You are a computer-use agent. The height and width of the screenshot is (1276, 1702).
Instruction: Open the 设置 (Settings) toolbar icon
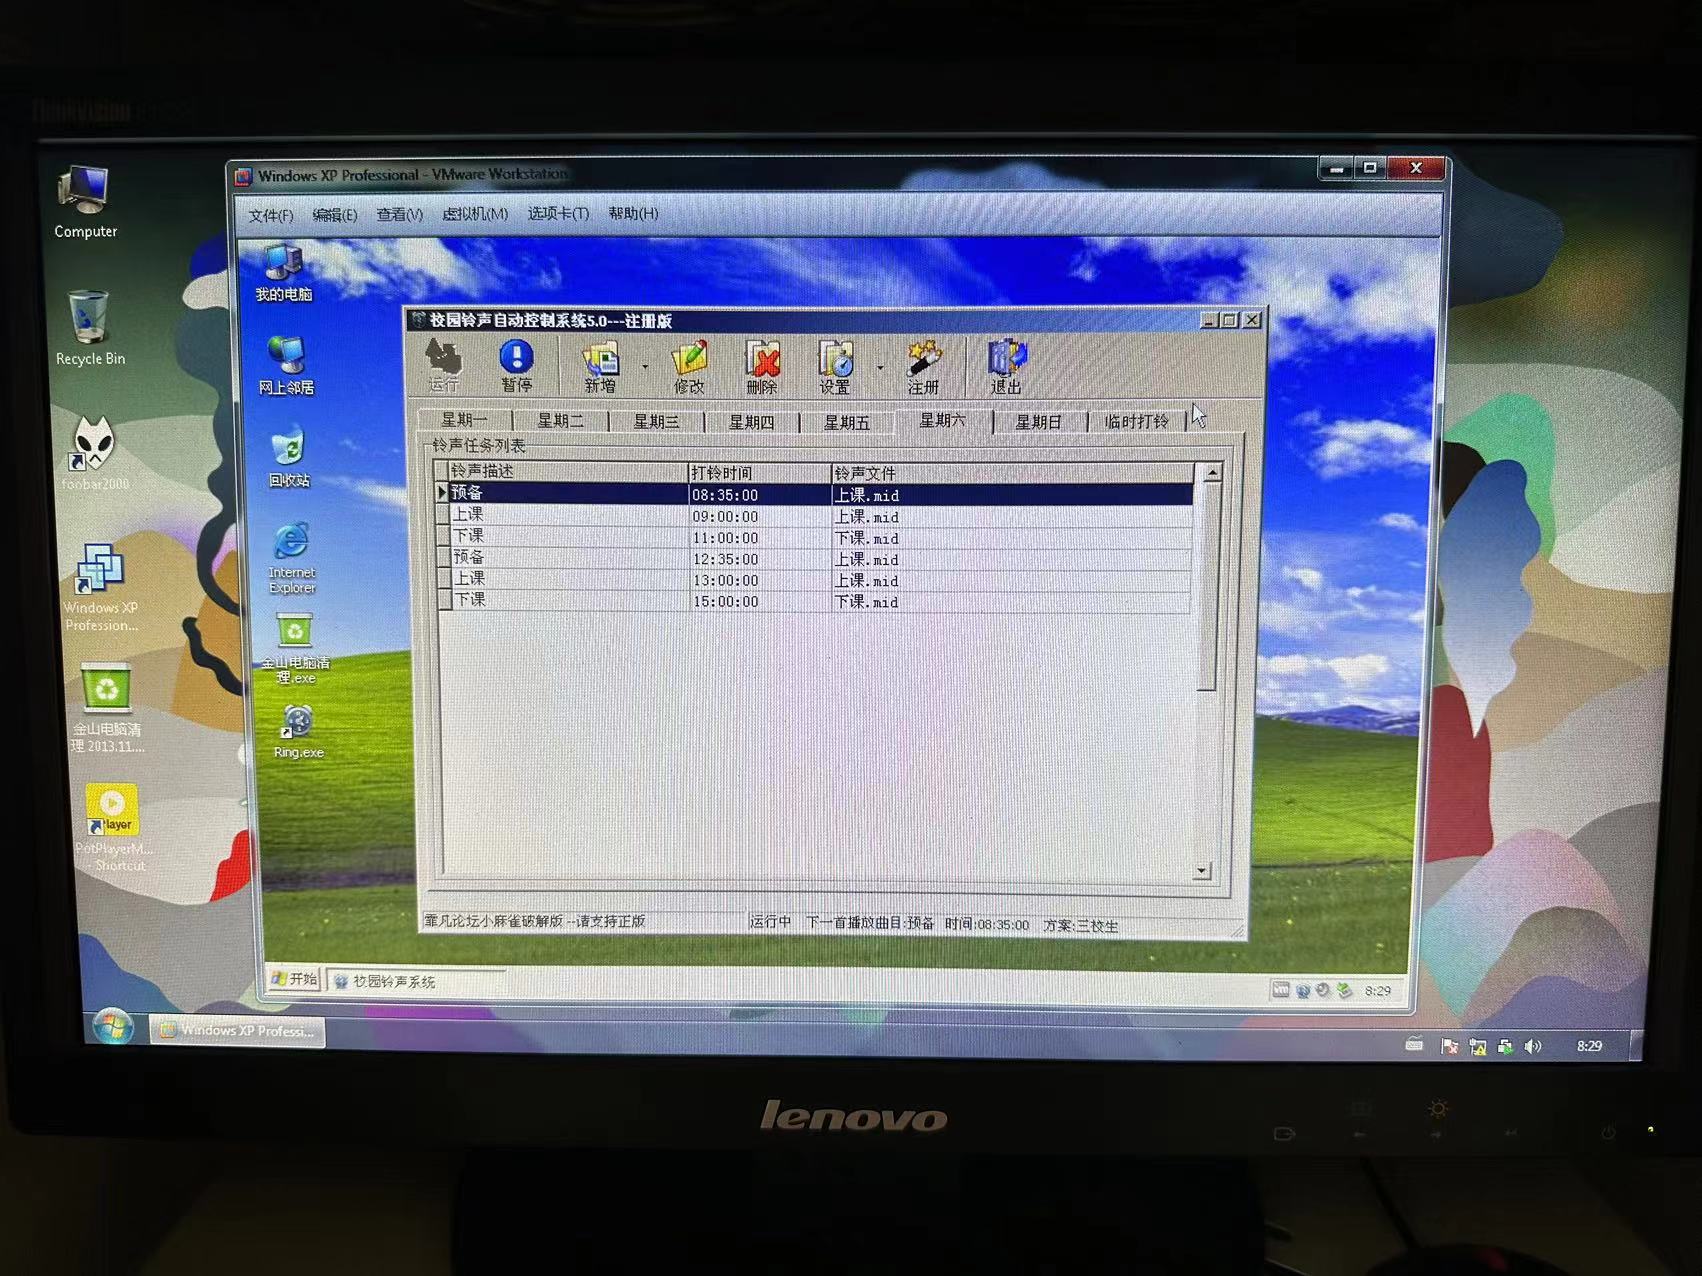pos(835,365)
